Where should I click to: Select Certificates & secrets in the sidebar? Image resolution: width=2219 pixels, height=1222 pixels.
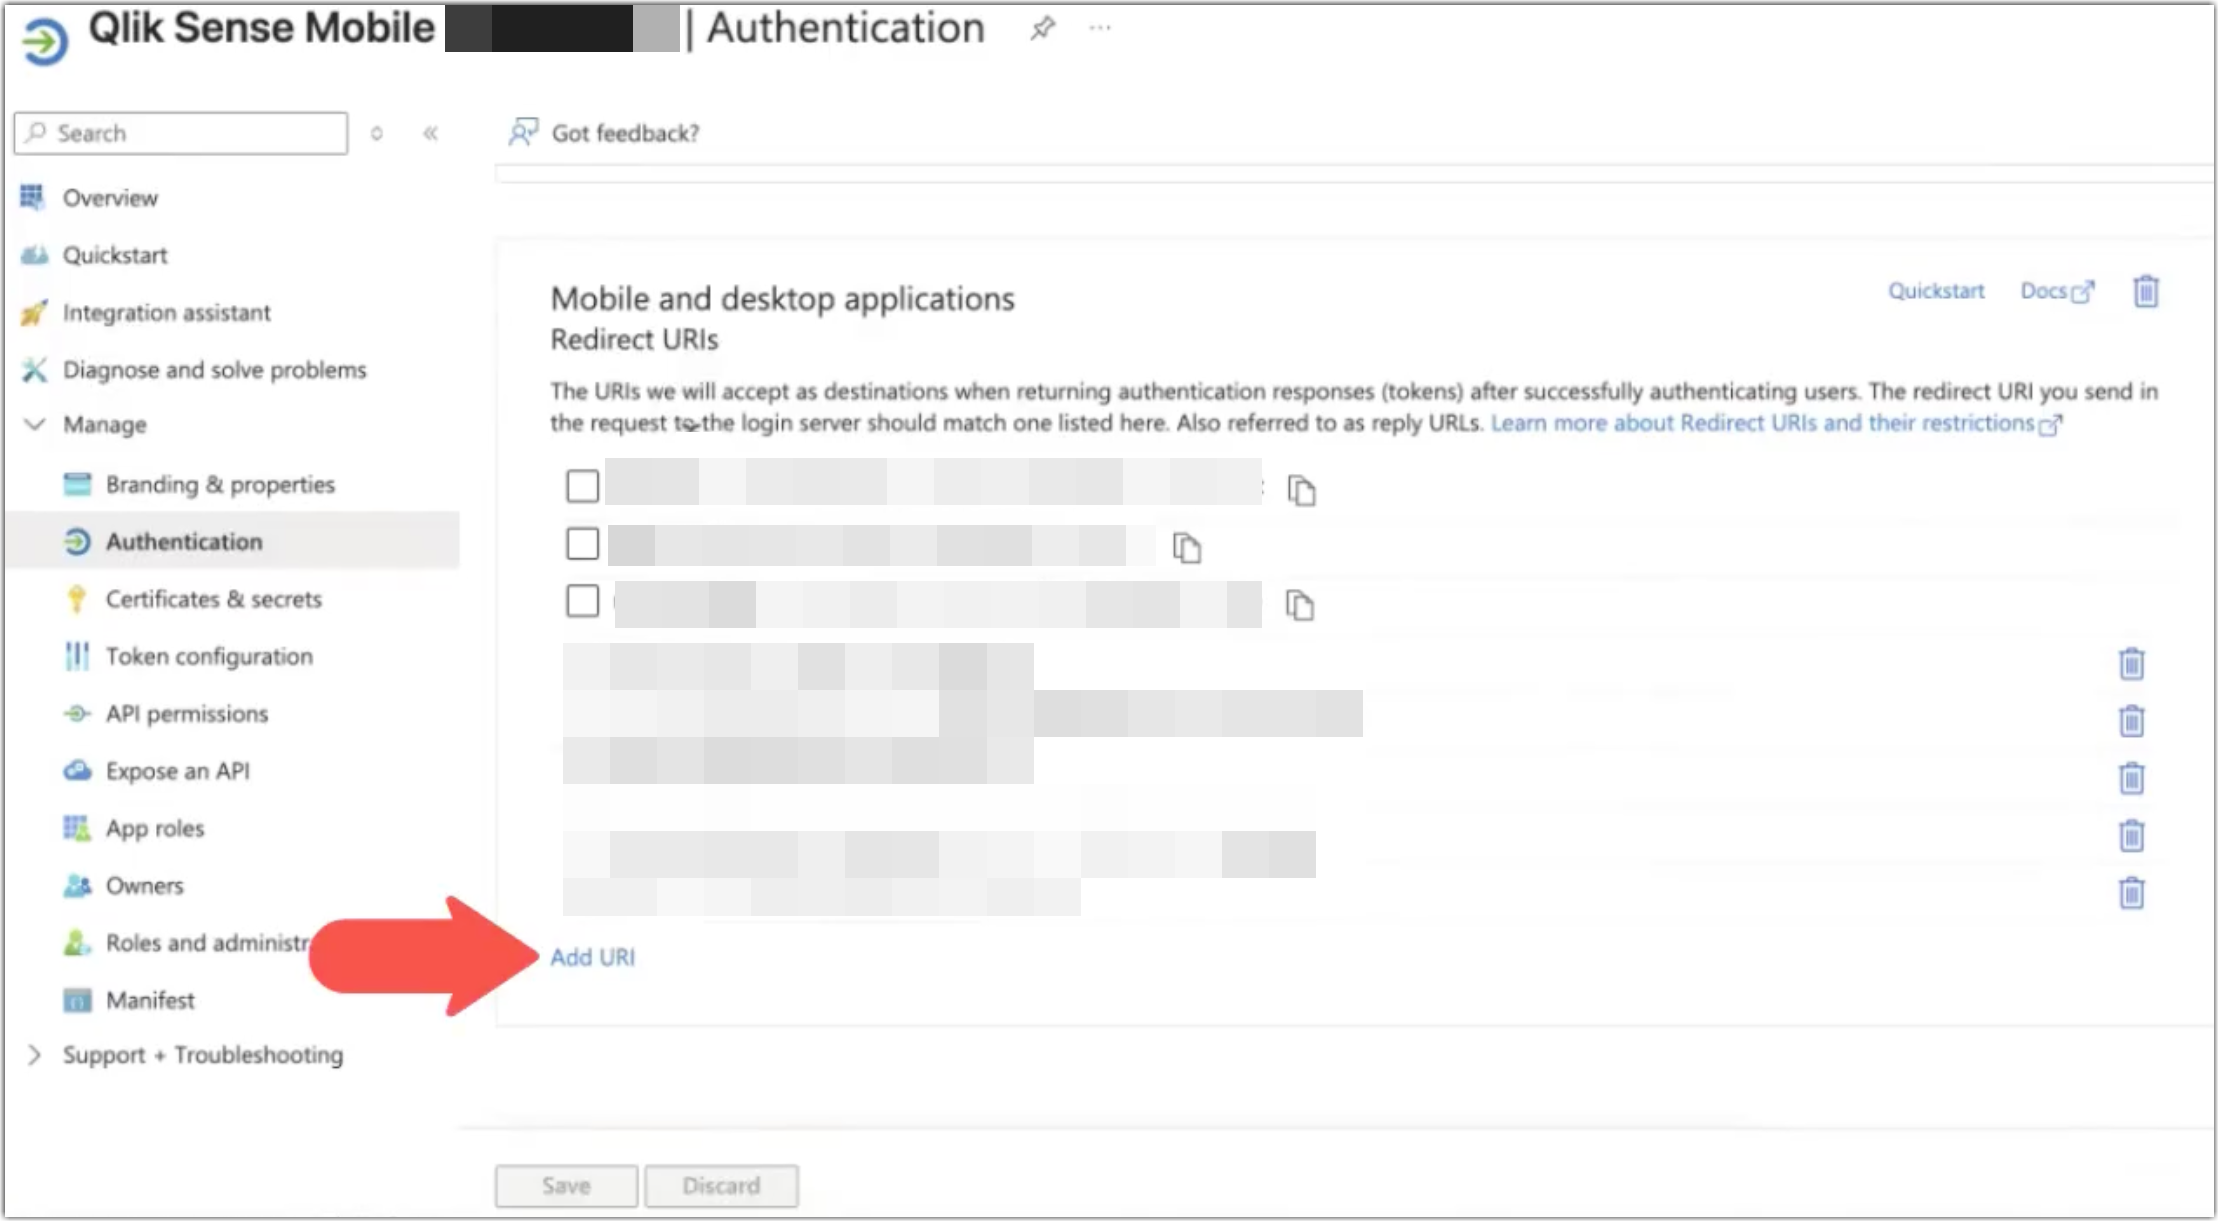(212, 598)
